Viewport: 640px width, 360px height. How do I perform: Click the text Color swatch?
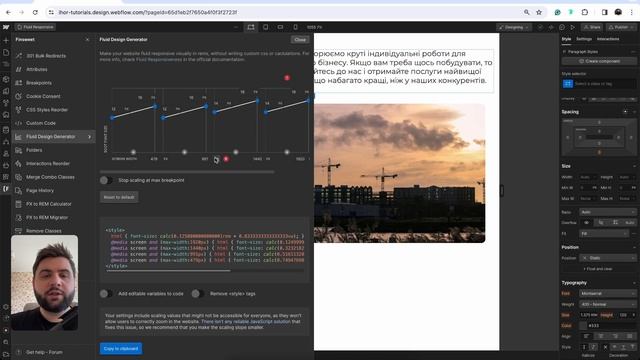583,326
